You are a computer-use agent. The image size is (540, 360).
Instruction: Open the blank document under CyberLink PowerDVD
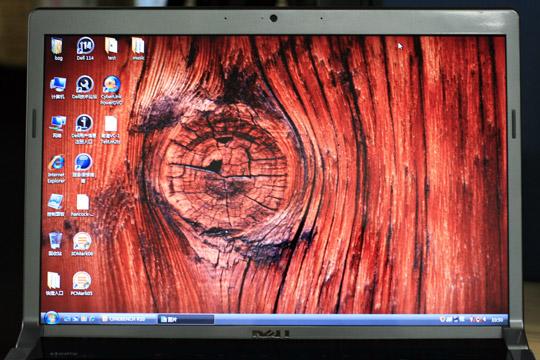[111, 130]
